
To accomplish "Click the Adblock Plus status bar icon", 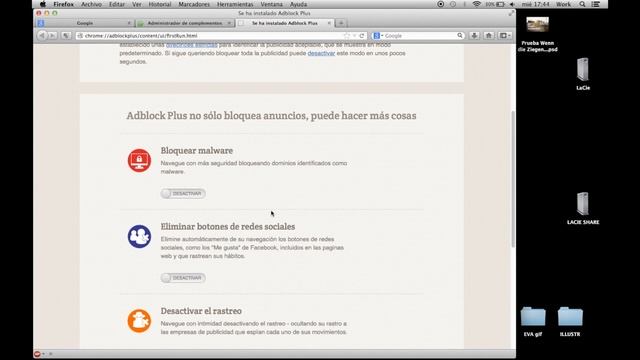I will (37, 354).
